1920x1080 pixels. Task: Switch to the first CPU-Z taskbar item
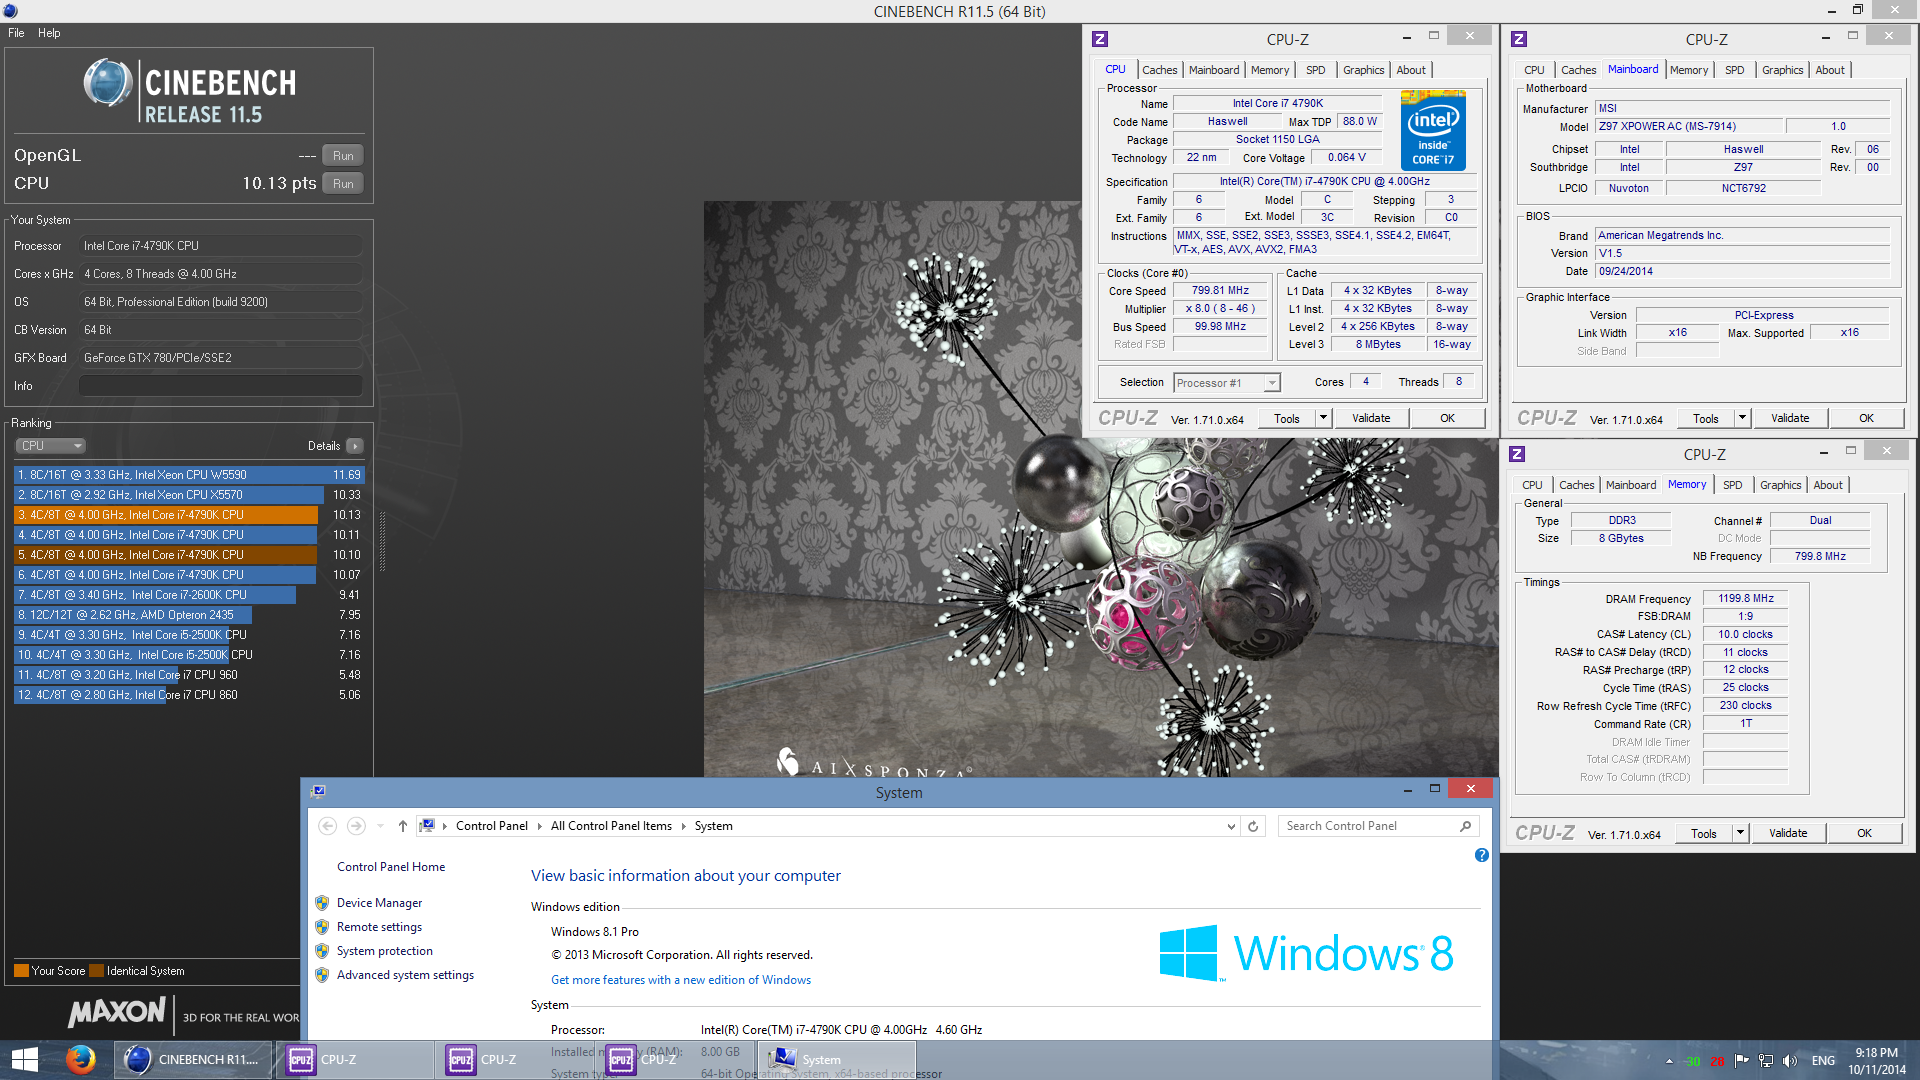(356, 1060)
